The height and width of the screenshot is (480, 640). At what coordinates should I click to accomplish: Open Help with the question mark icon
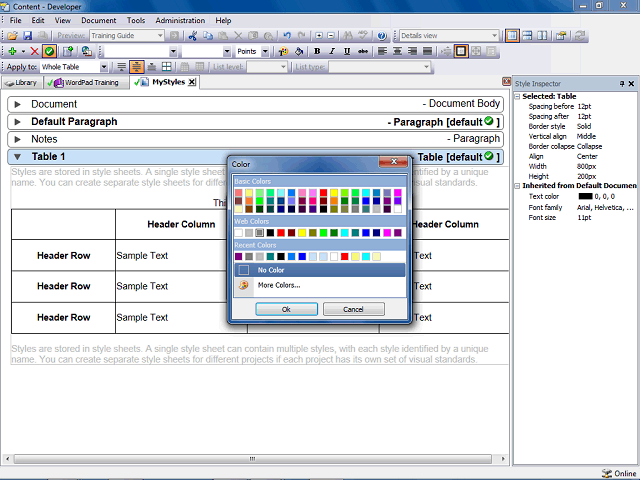(x=382, y=36)
